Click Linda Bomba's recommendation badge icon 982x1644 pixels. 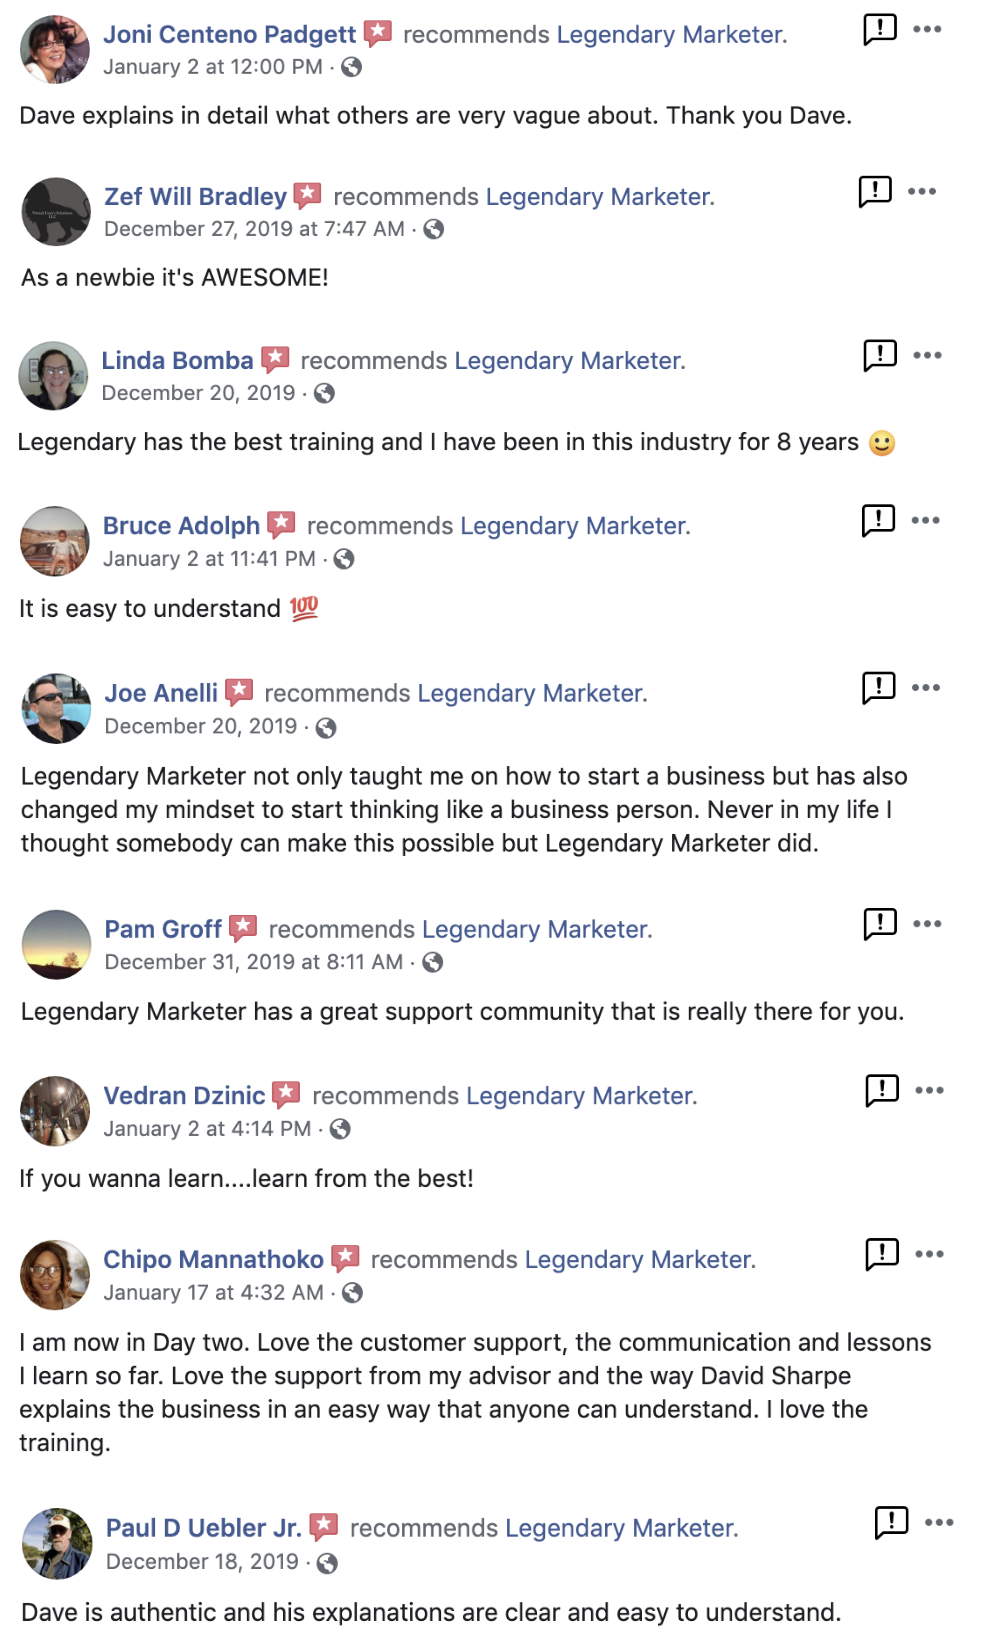[x=275, y=359]
